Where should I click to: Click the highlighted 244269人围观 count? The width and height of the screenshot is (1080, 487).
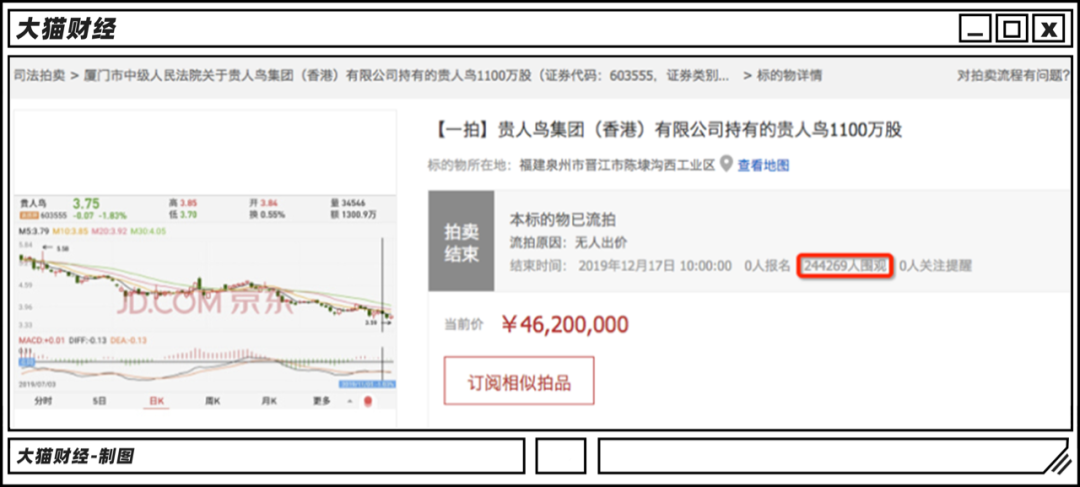click(843, 266)
